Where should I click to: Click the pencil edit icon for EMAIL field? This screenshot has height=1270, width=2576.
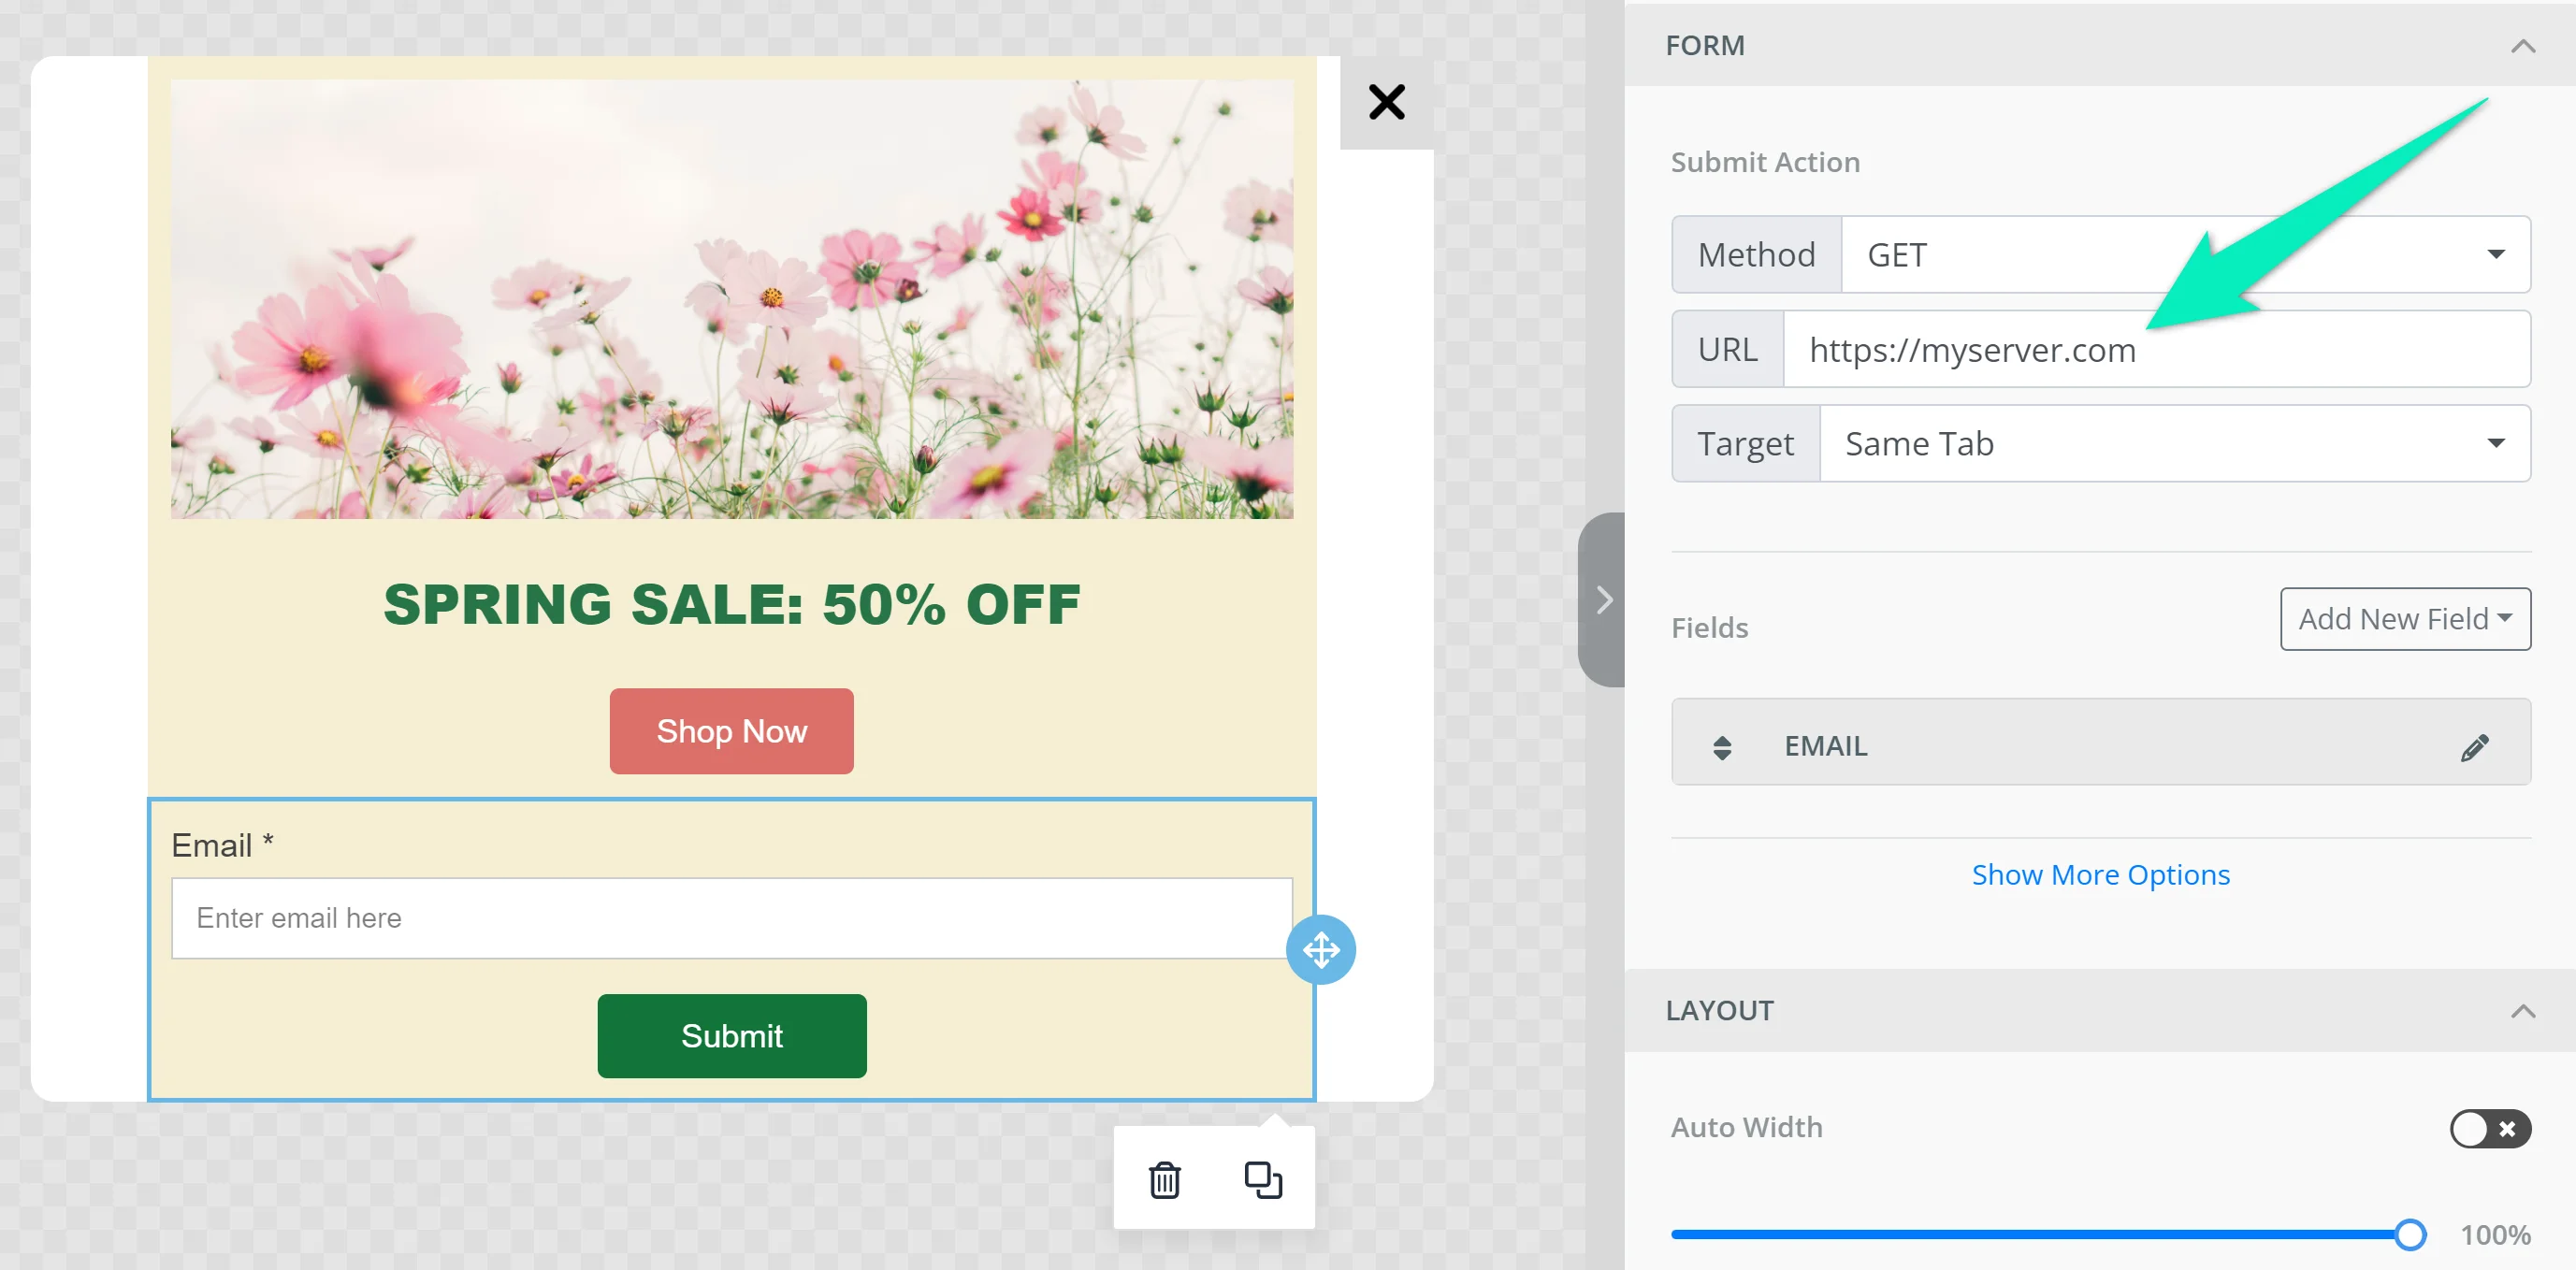point(2474,747)
